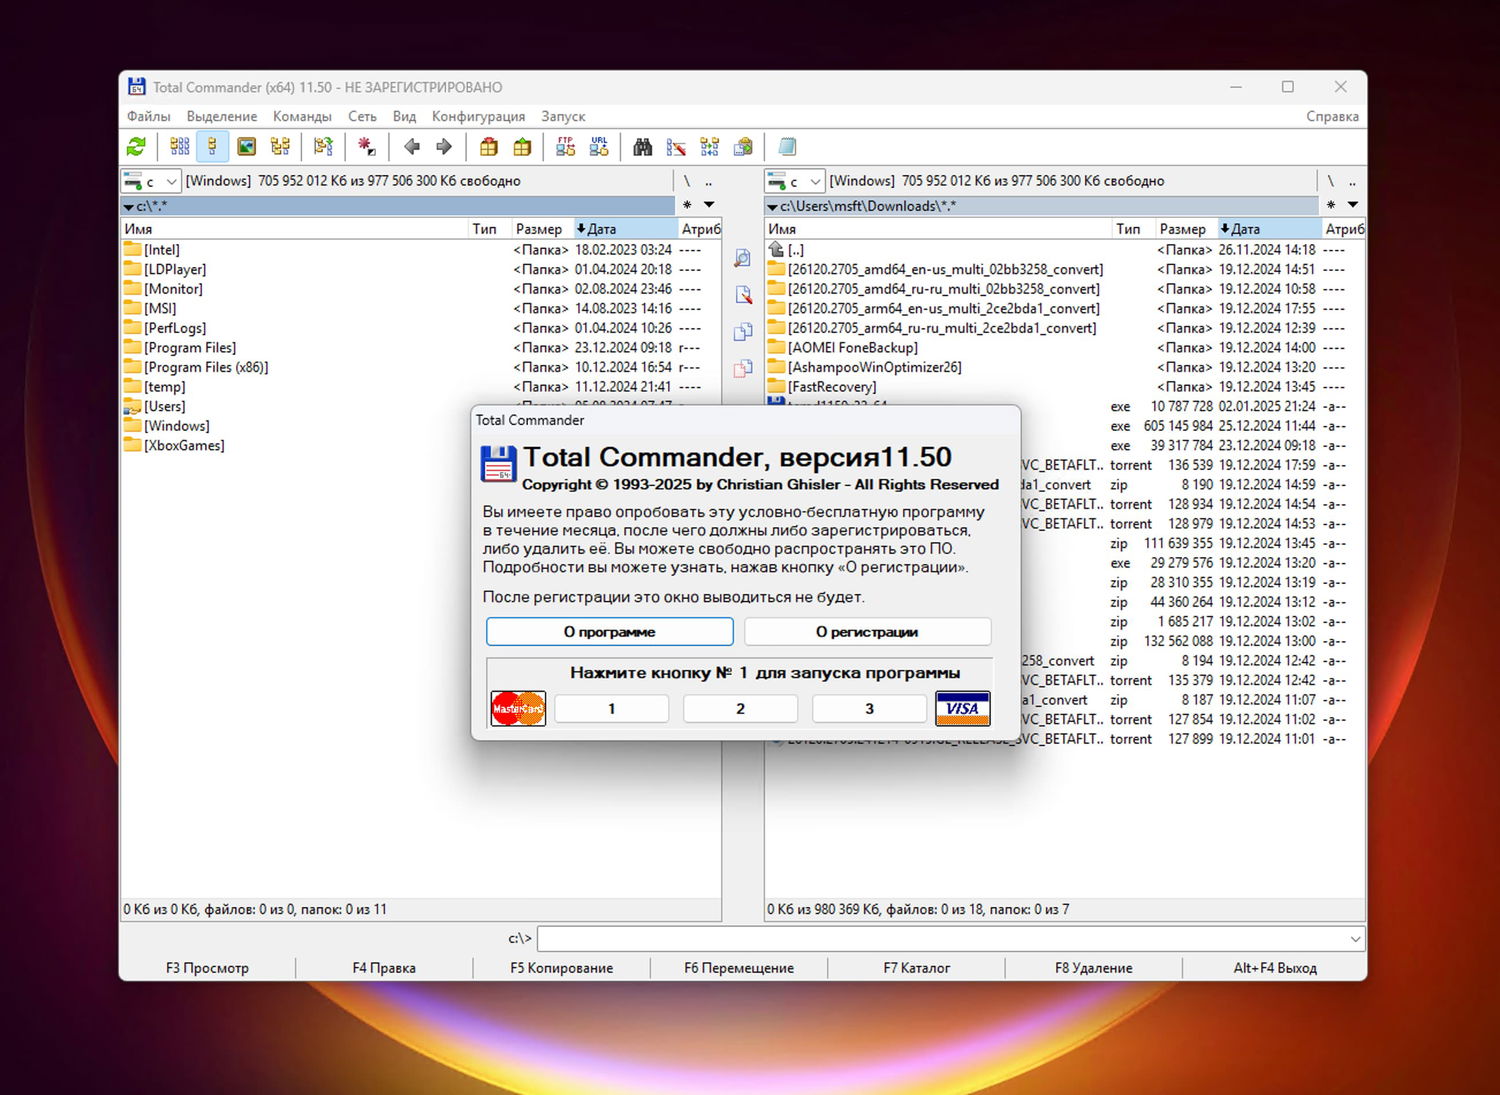Screen dimensions: 1500x1095
Task: Go forward with the right arrow icon
Action: click(444, 147)
